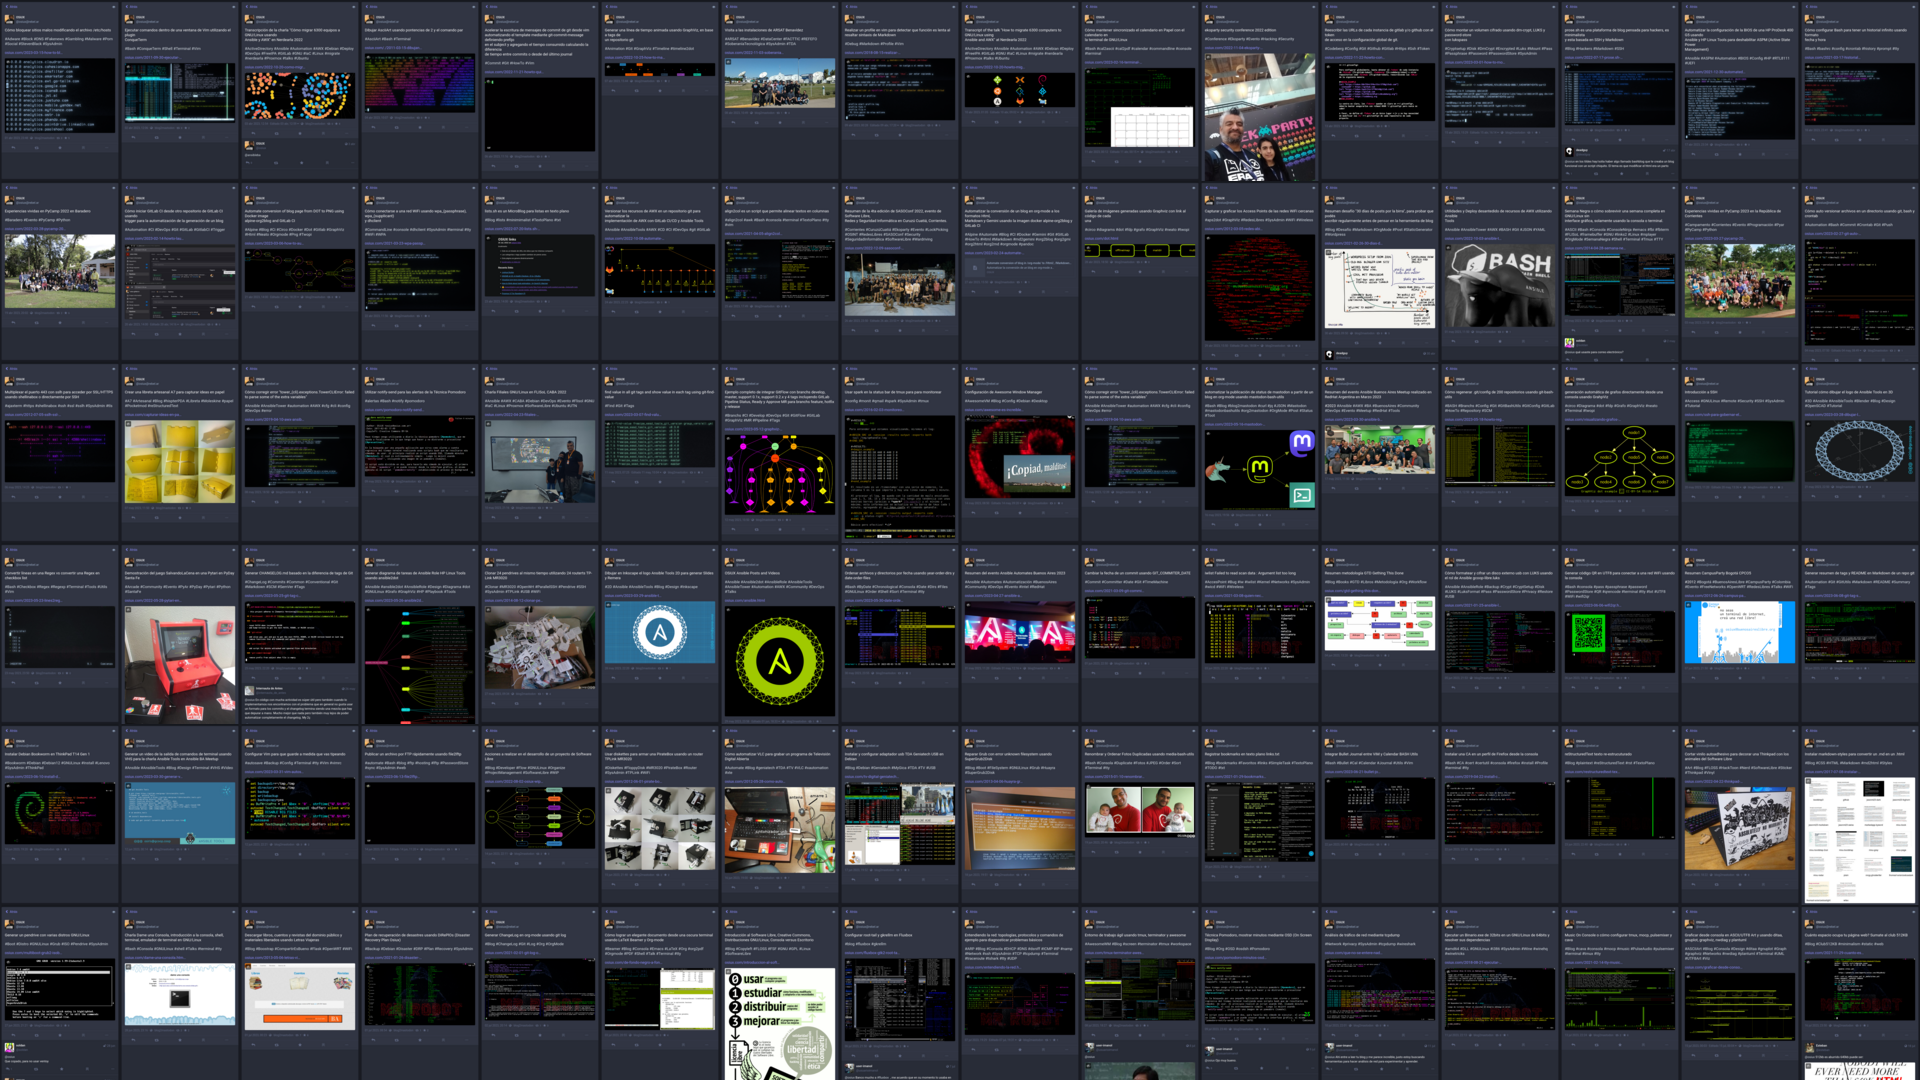Open the green bar chart console image

coord(1620,998)
